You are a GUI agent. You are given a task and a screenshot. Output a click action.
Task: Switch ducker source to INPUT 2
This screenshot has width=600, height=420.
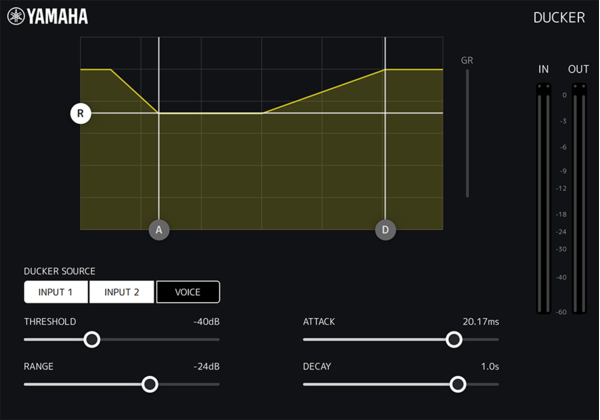click(x=122, y=292)
